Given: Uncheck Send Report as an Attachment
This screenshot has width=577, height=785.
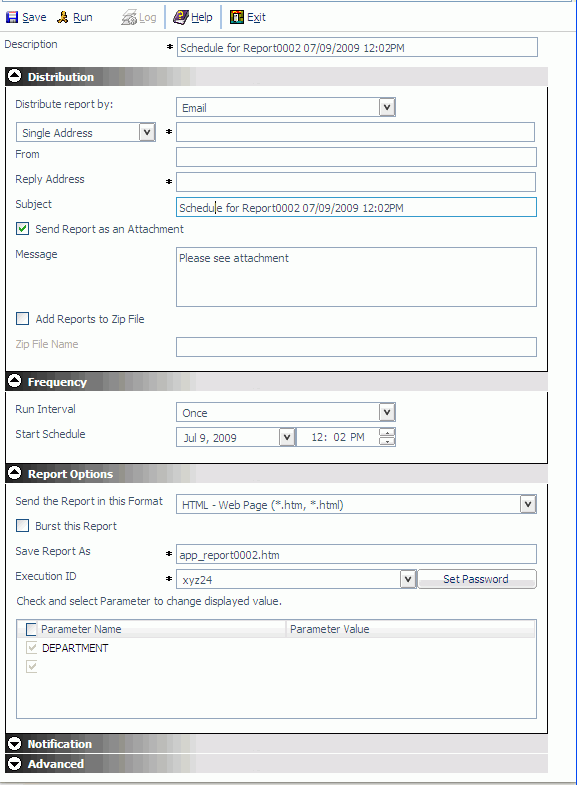Looking at the screenshot, I should [x=23, y=229].
